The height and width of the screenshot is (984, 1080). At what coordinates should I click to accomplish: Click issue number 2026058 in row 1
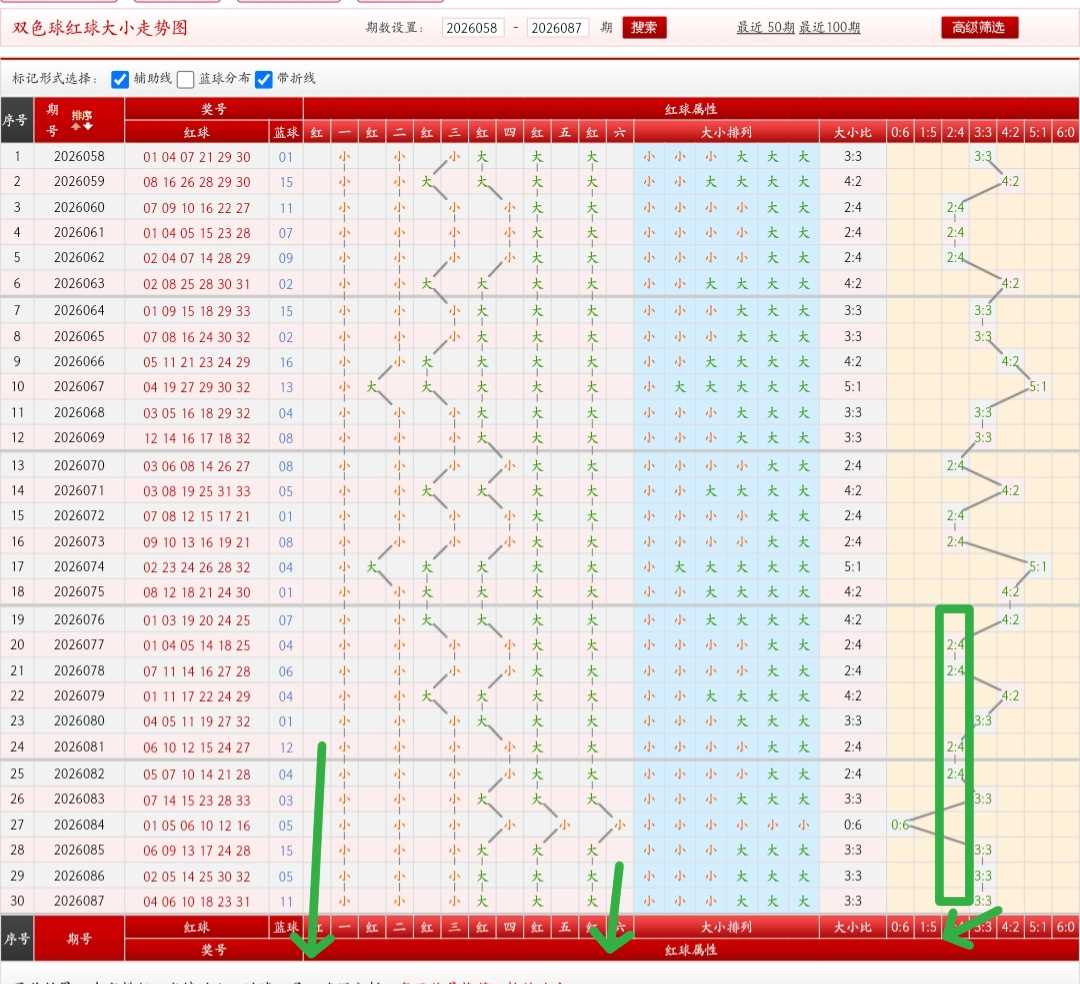[x=79, y=156]
